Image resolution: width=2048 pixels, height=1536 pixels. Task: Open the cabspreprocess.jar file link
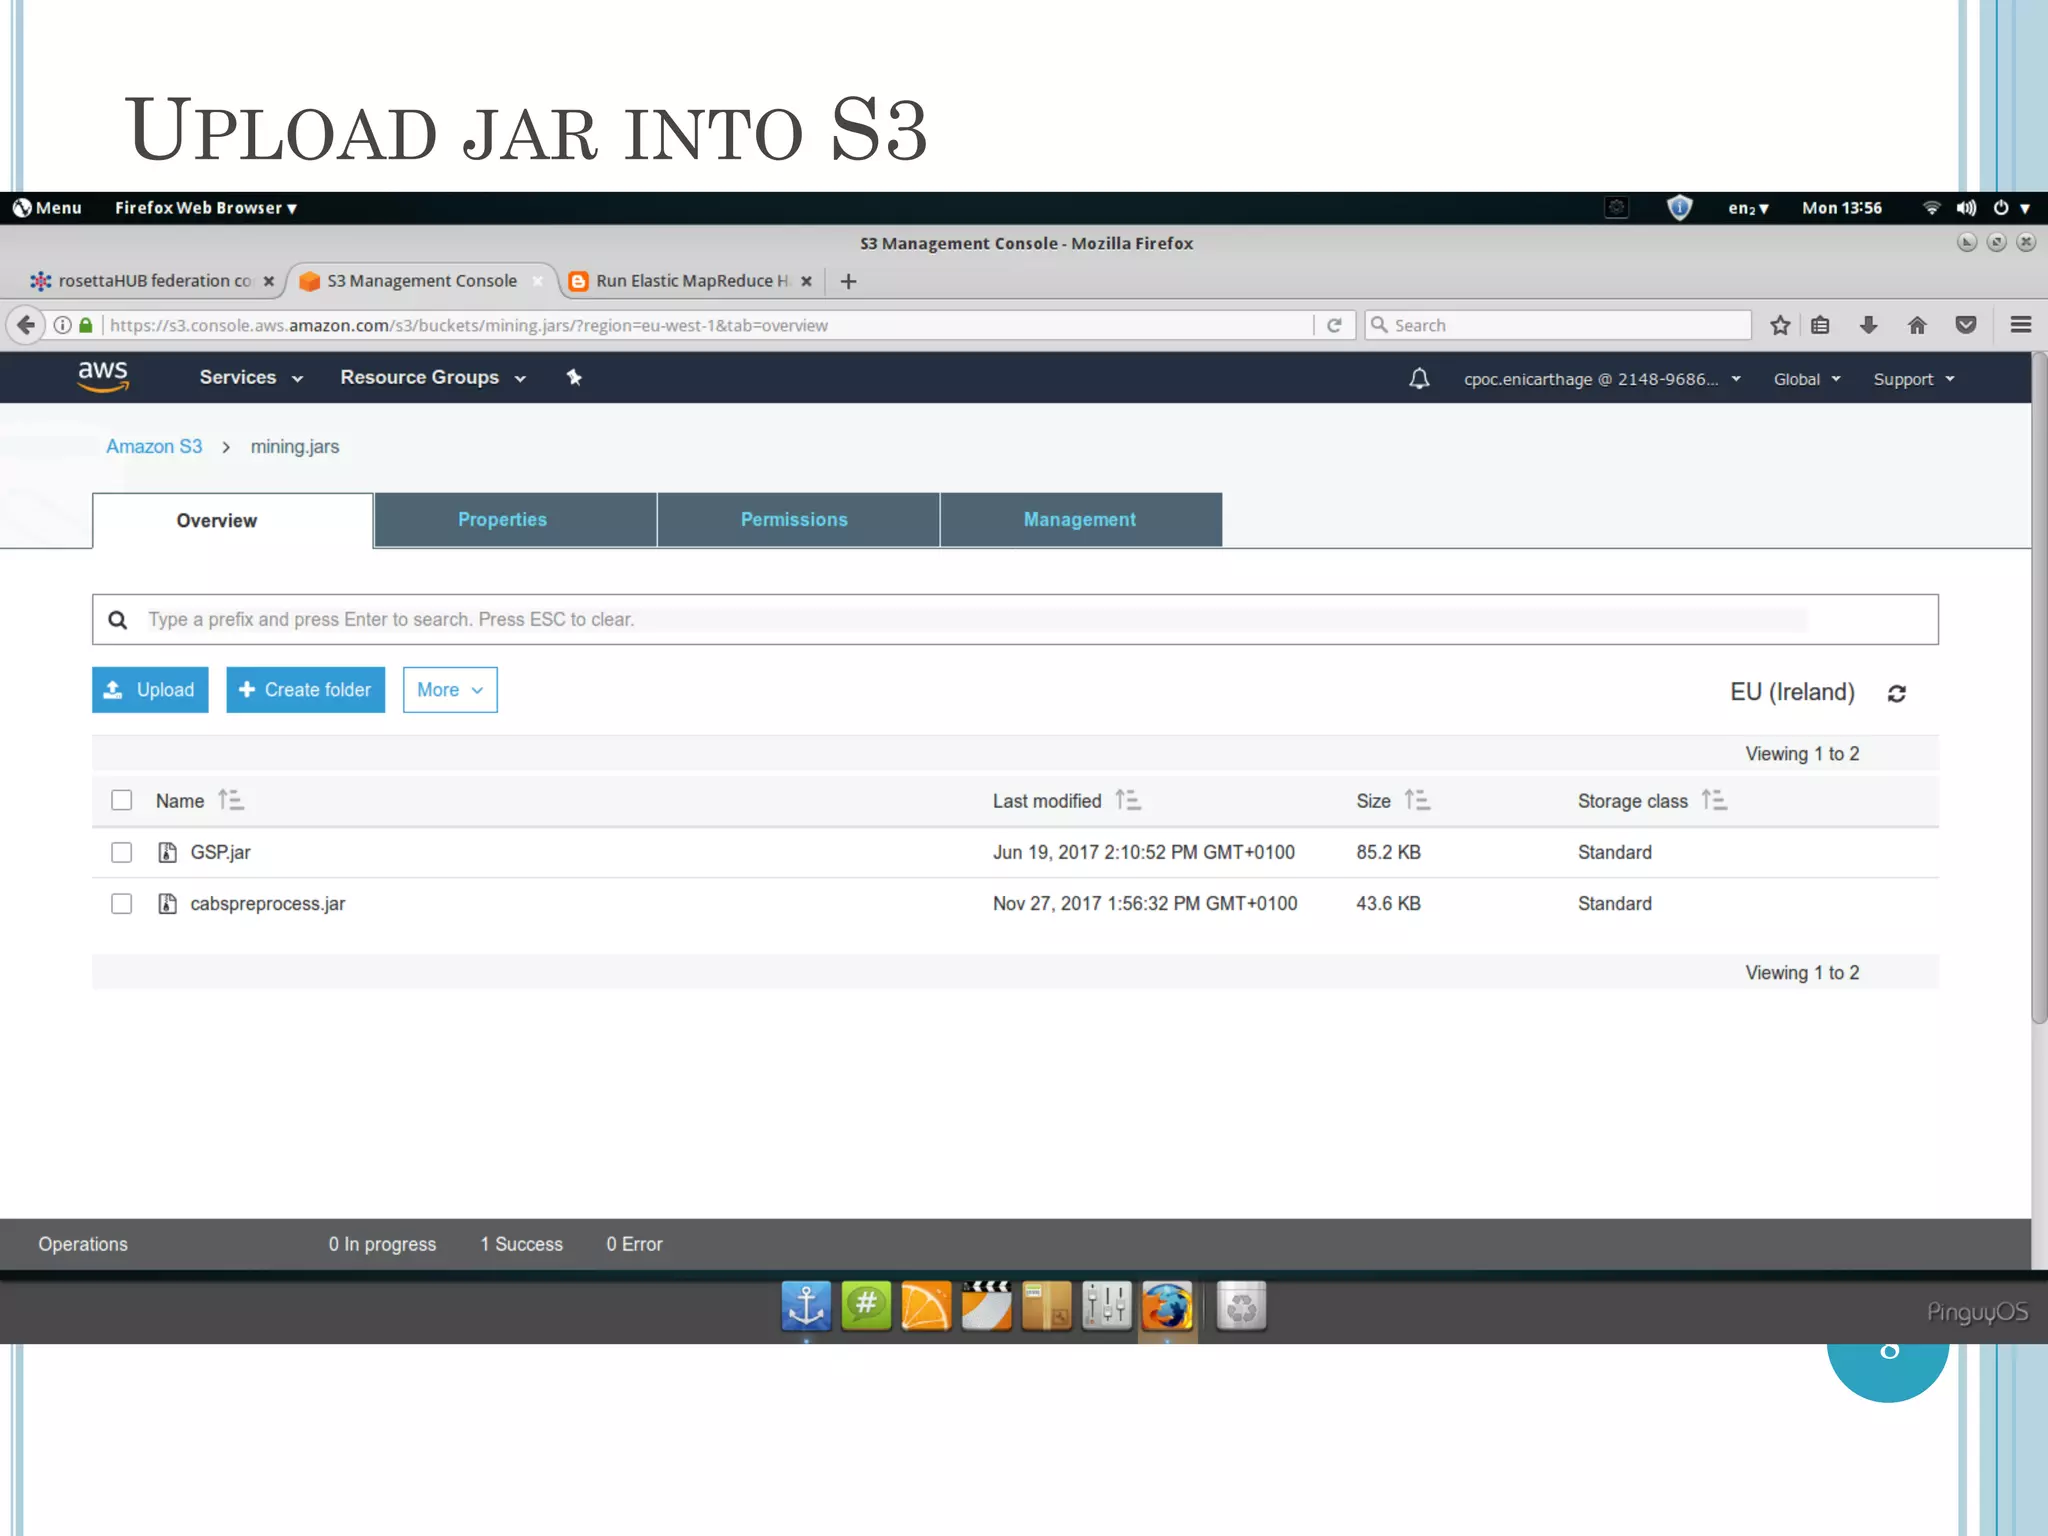click(267, 903)
